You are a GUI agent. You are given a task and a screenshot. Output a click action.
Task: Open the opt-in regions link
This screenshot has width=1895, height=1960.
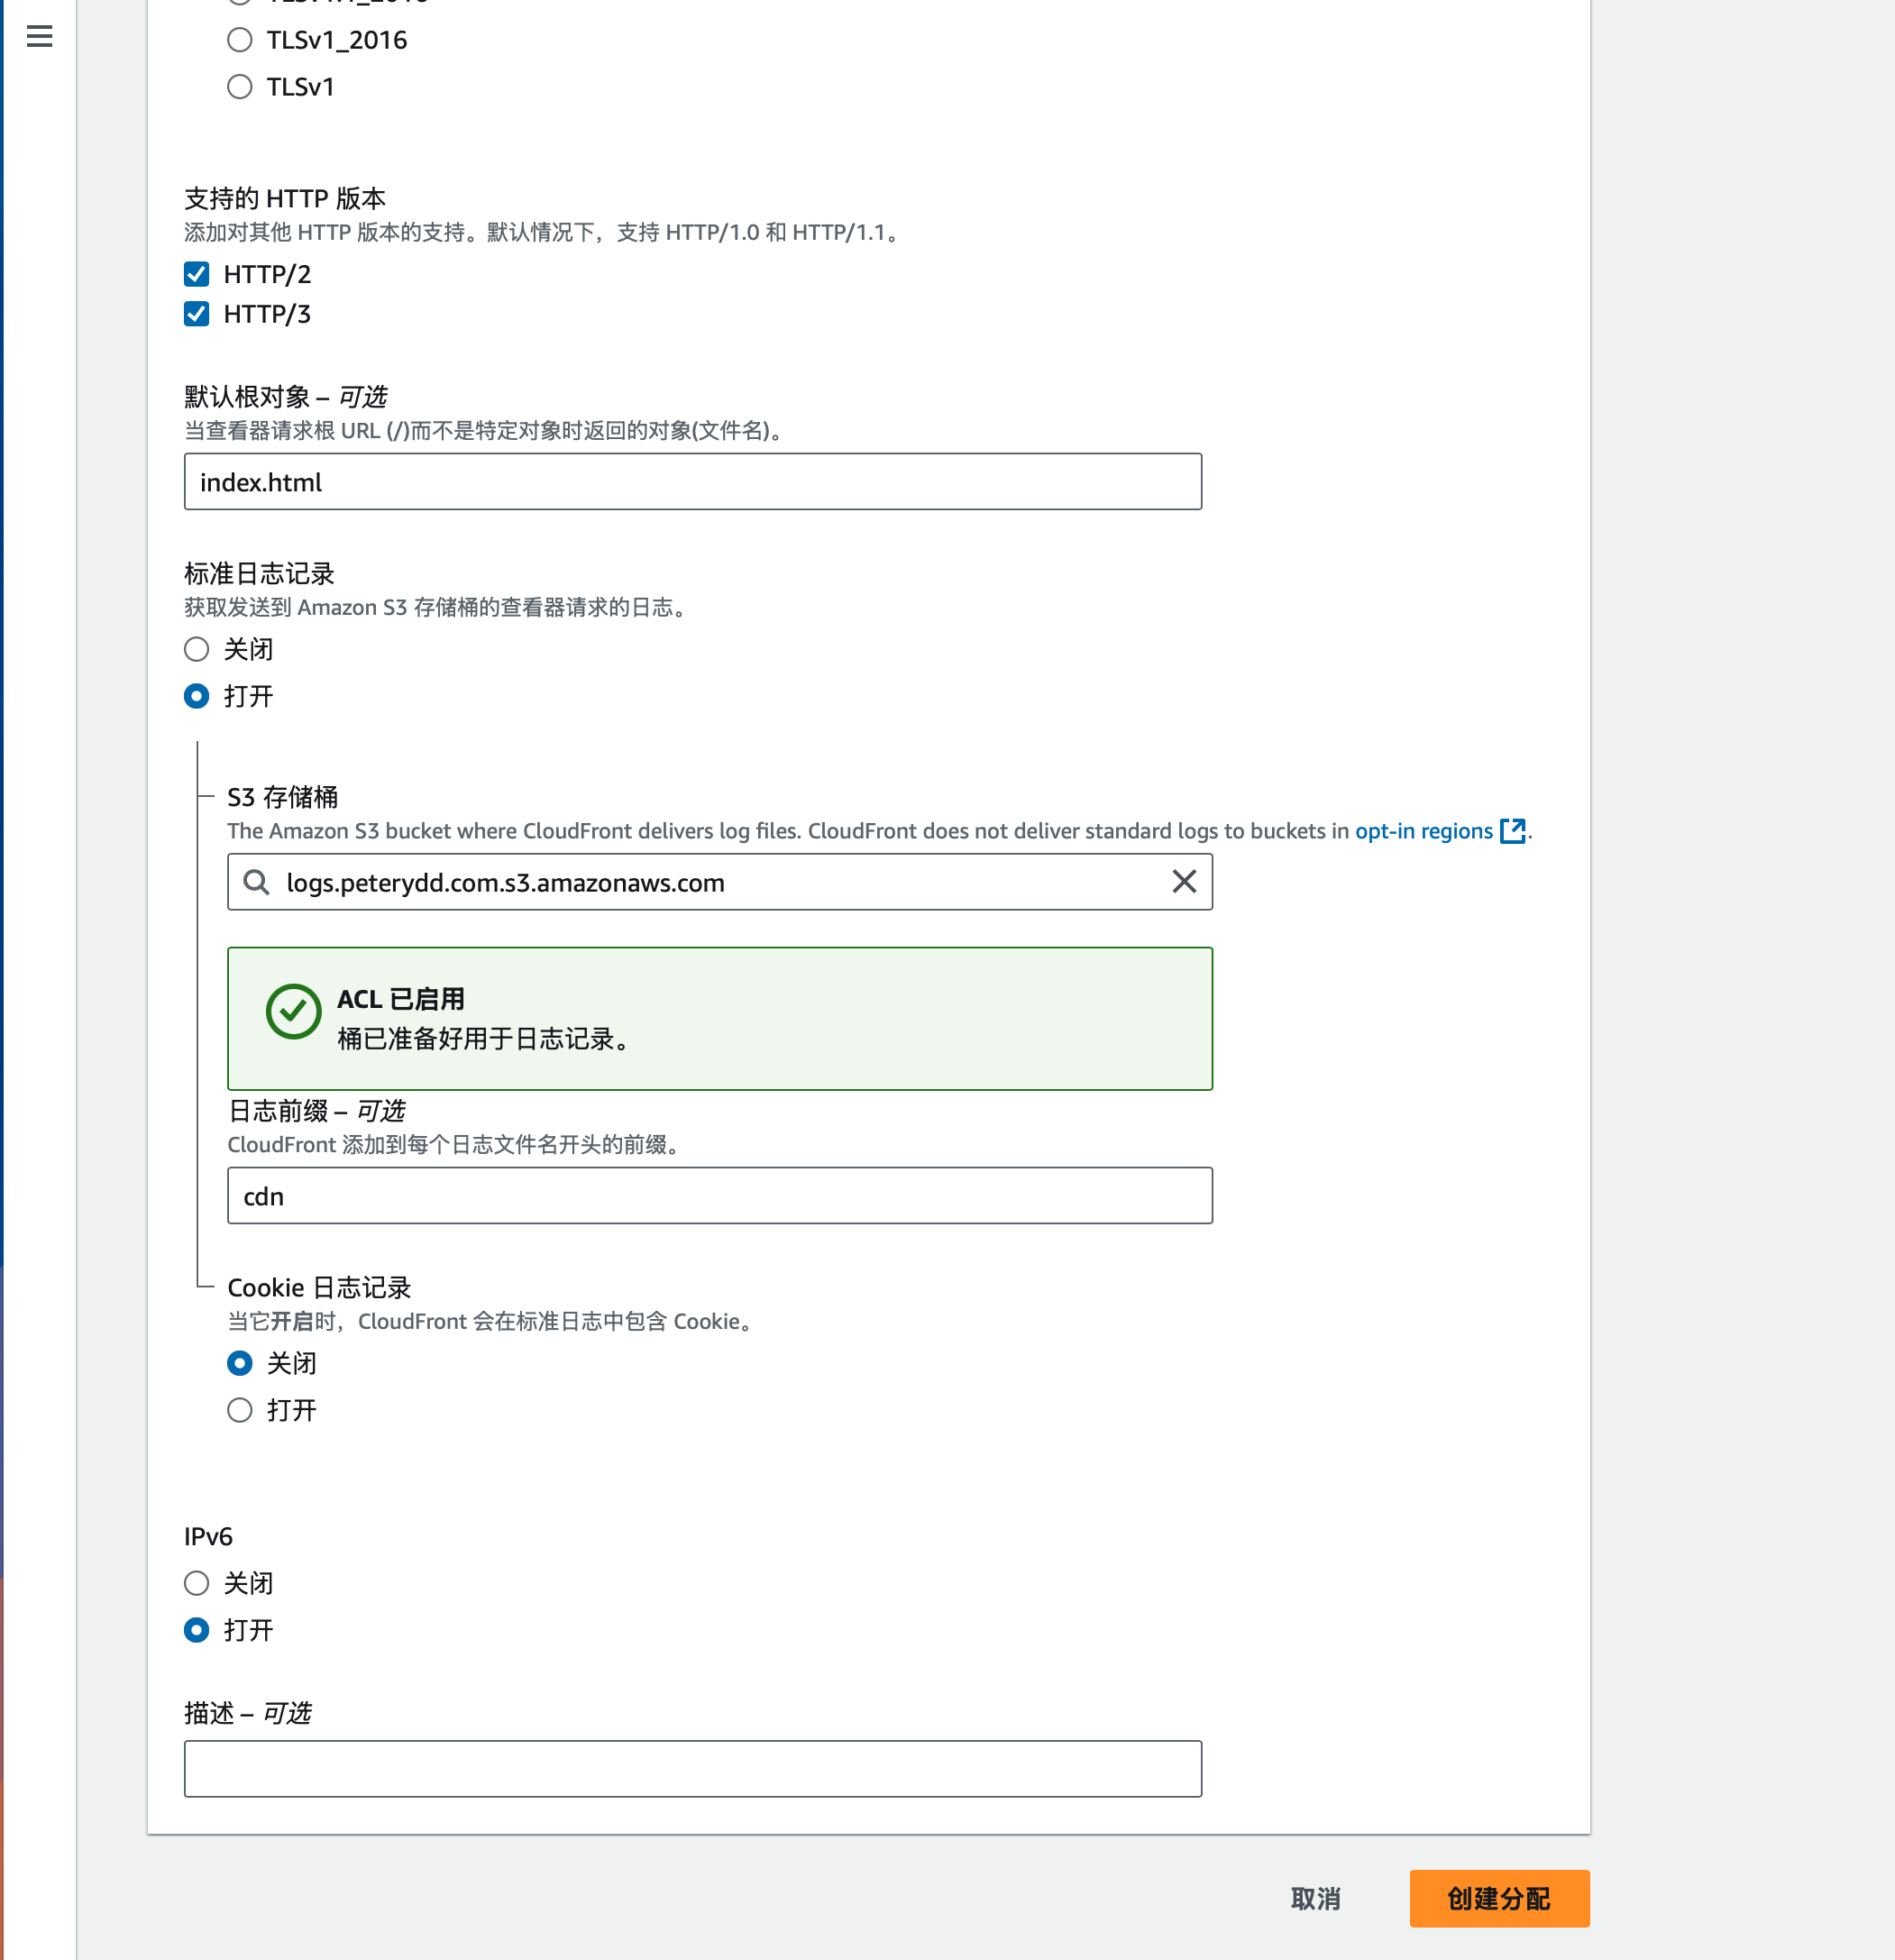click(1423, 831)
